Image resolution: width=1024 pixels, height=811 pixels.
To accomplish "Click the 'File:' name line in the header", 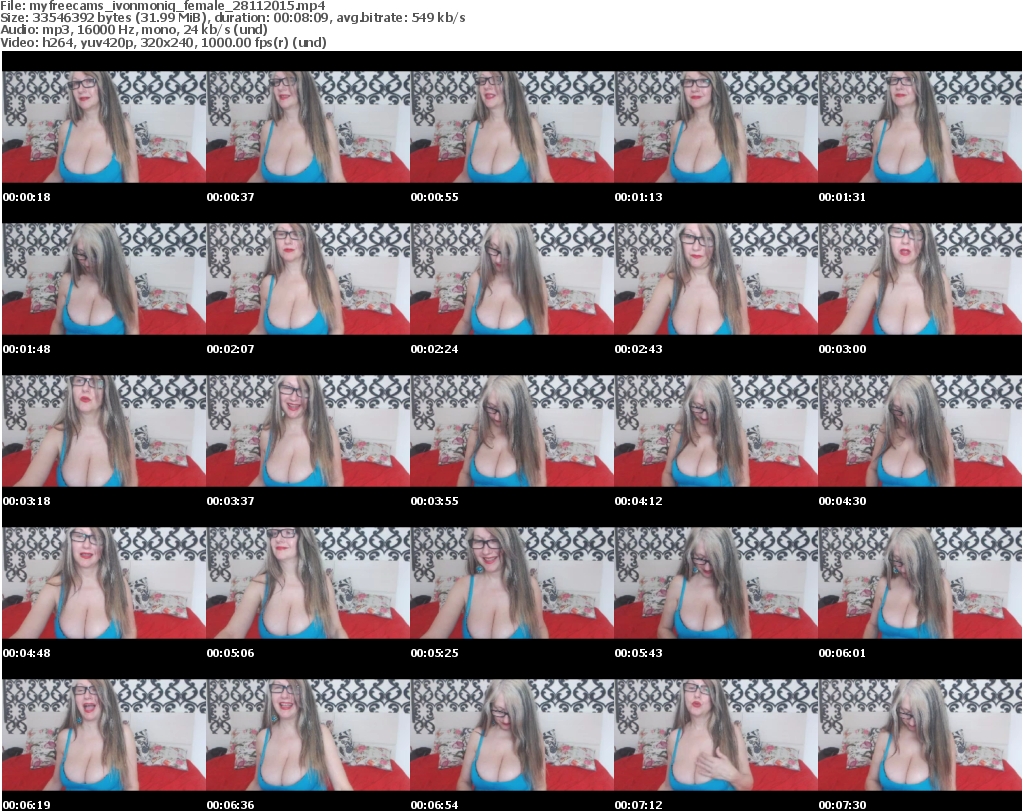I will [163, 6].
